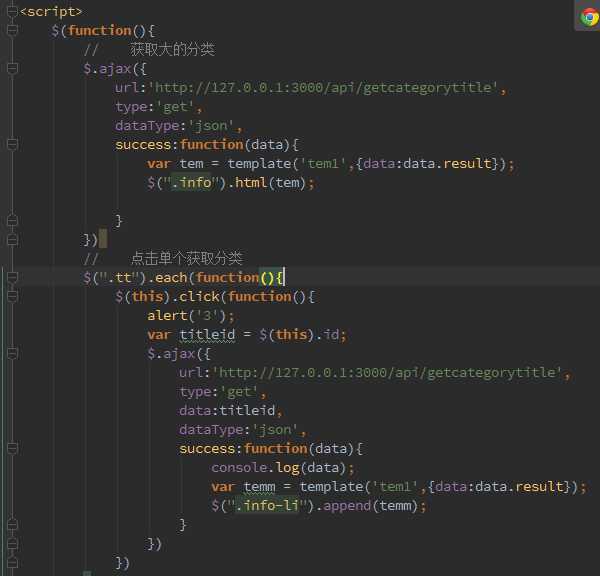Collapse the $(this).click(function(){ fold marker
Viewport: 600px width, 576px height.
coord(13,296)
